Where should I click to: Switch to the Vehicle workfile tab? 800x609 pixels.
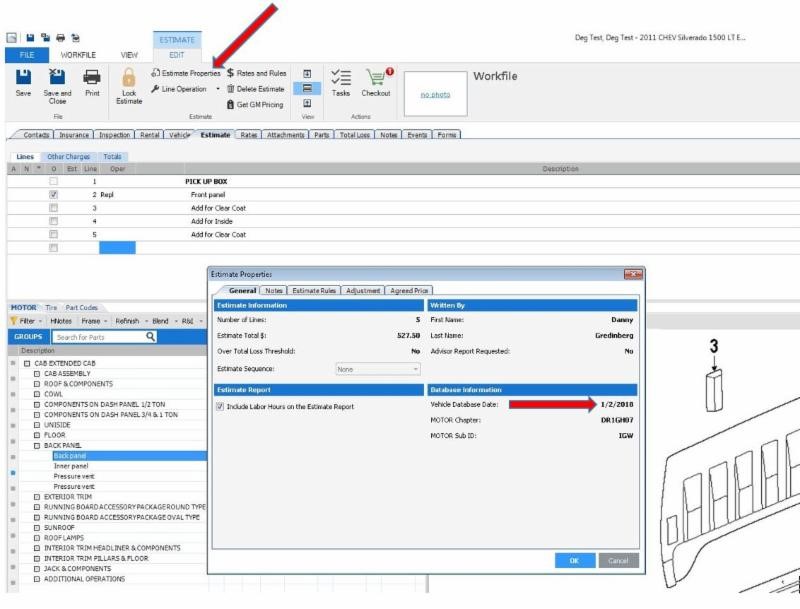(x=179, y=135)
